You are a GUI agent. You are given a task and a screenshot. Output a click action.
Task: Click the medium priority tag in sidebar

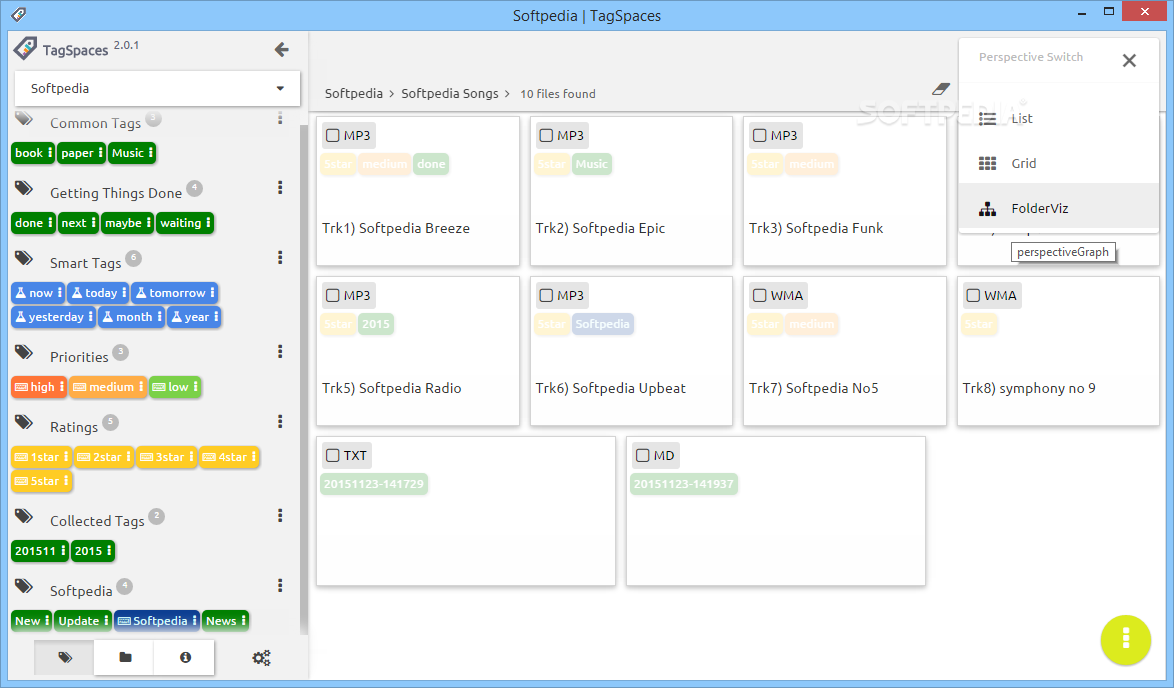click(x=108, y=387)
